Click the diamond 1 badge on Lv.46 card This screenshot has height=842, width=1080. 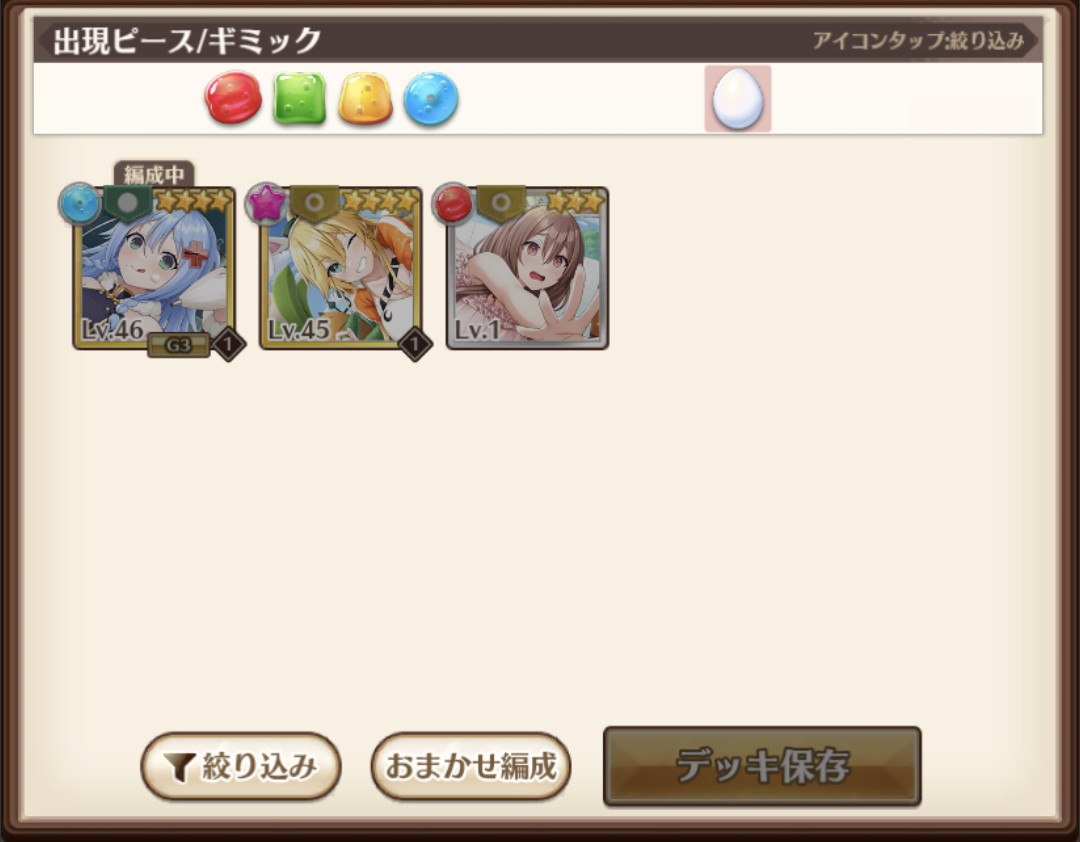click(228, 343)
